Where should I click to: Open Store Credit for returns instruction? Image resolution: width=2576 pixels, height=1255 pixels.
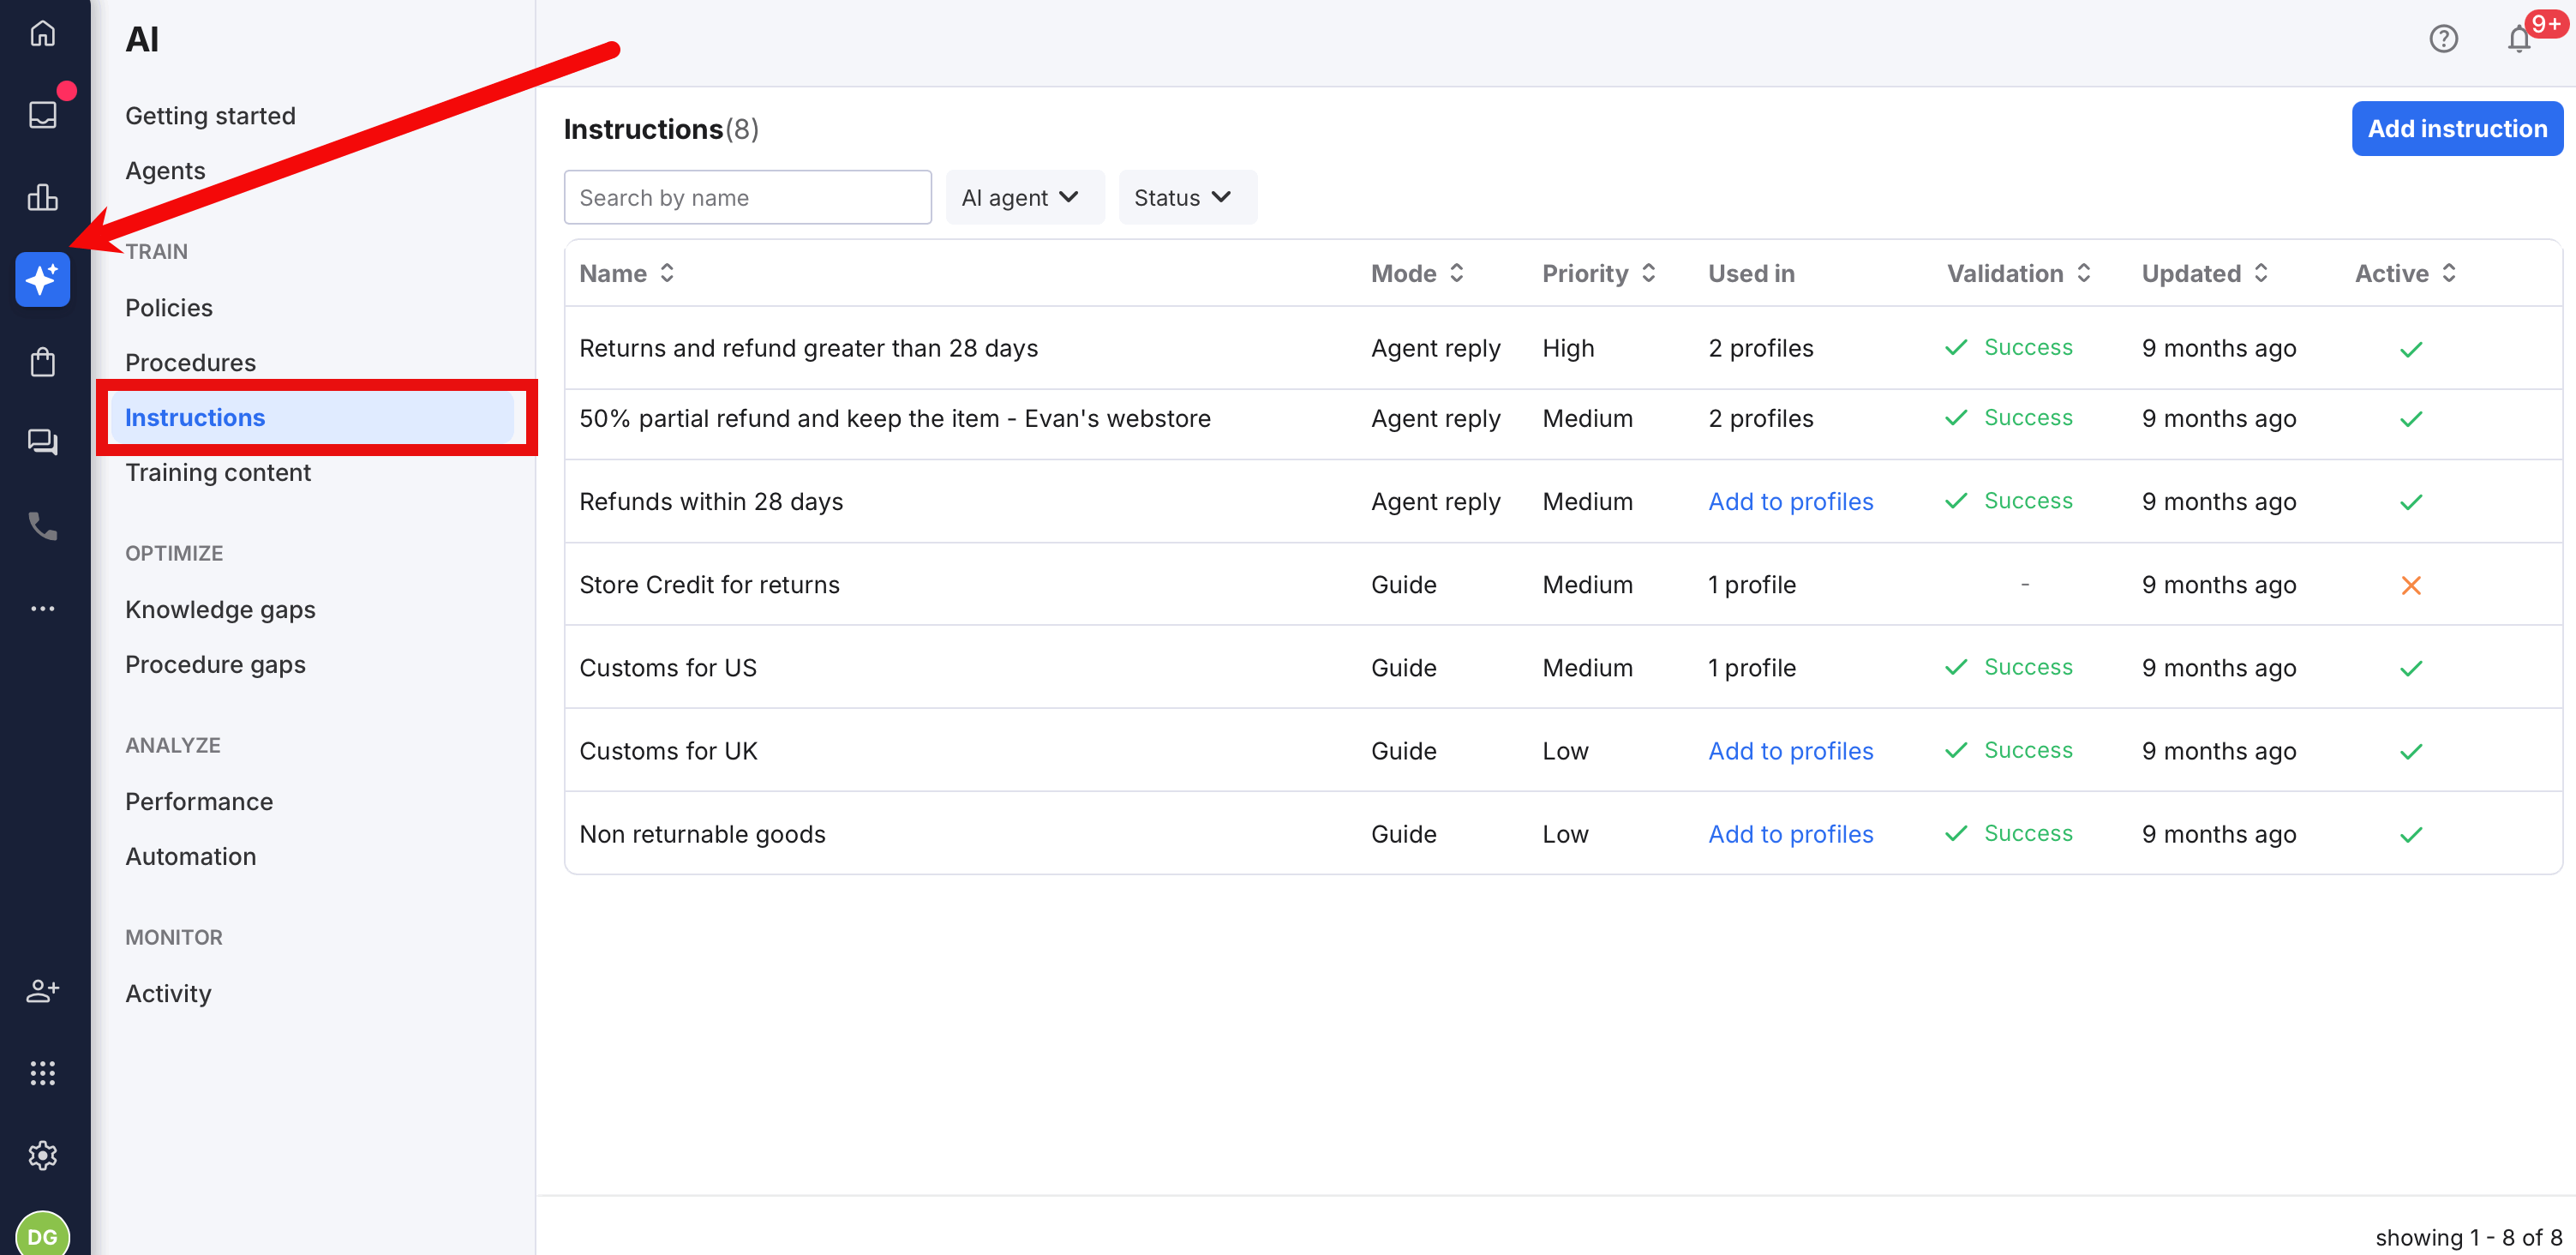tap(709, 585)
